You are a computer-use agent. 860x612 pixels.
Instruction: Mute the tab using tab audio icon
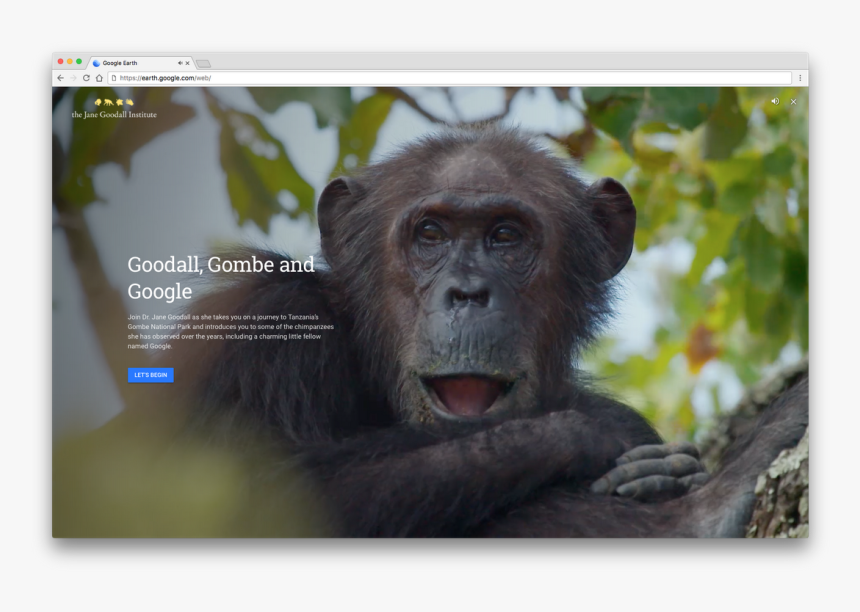(180, 63)
